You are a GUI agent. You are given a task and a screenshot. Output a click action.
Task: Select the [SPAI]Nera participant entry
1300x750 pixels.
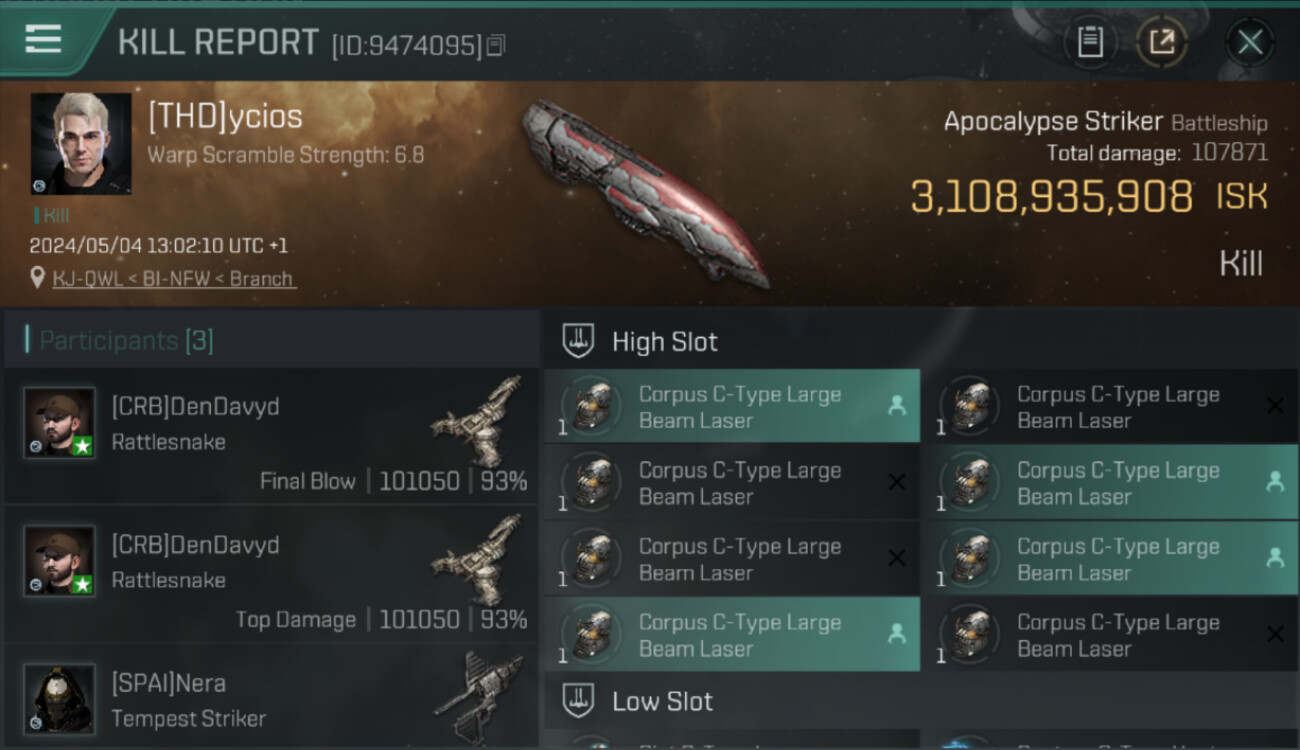tap(271, 698)
